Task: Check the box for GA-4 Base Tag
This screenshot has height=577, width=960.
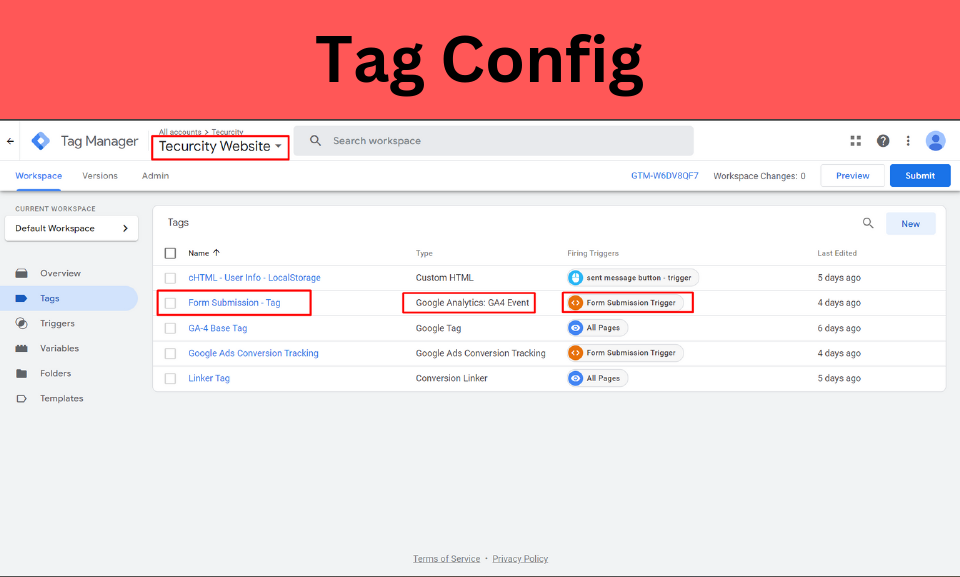Action: tap(170, 328)
